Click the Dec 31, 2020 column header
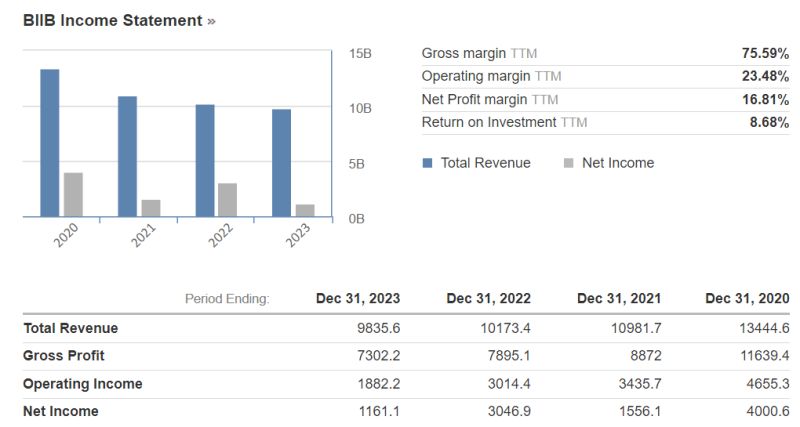 747,298
